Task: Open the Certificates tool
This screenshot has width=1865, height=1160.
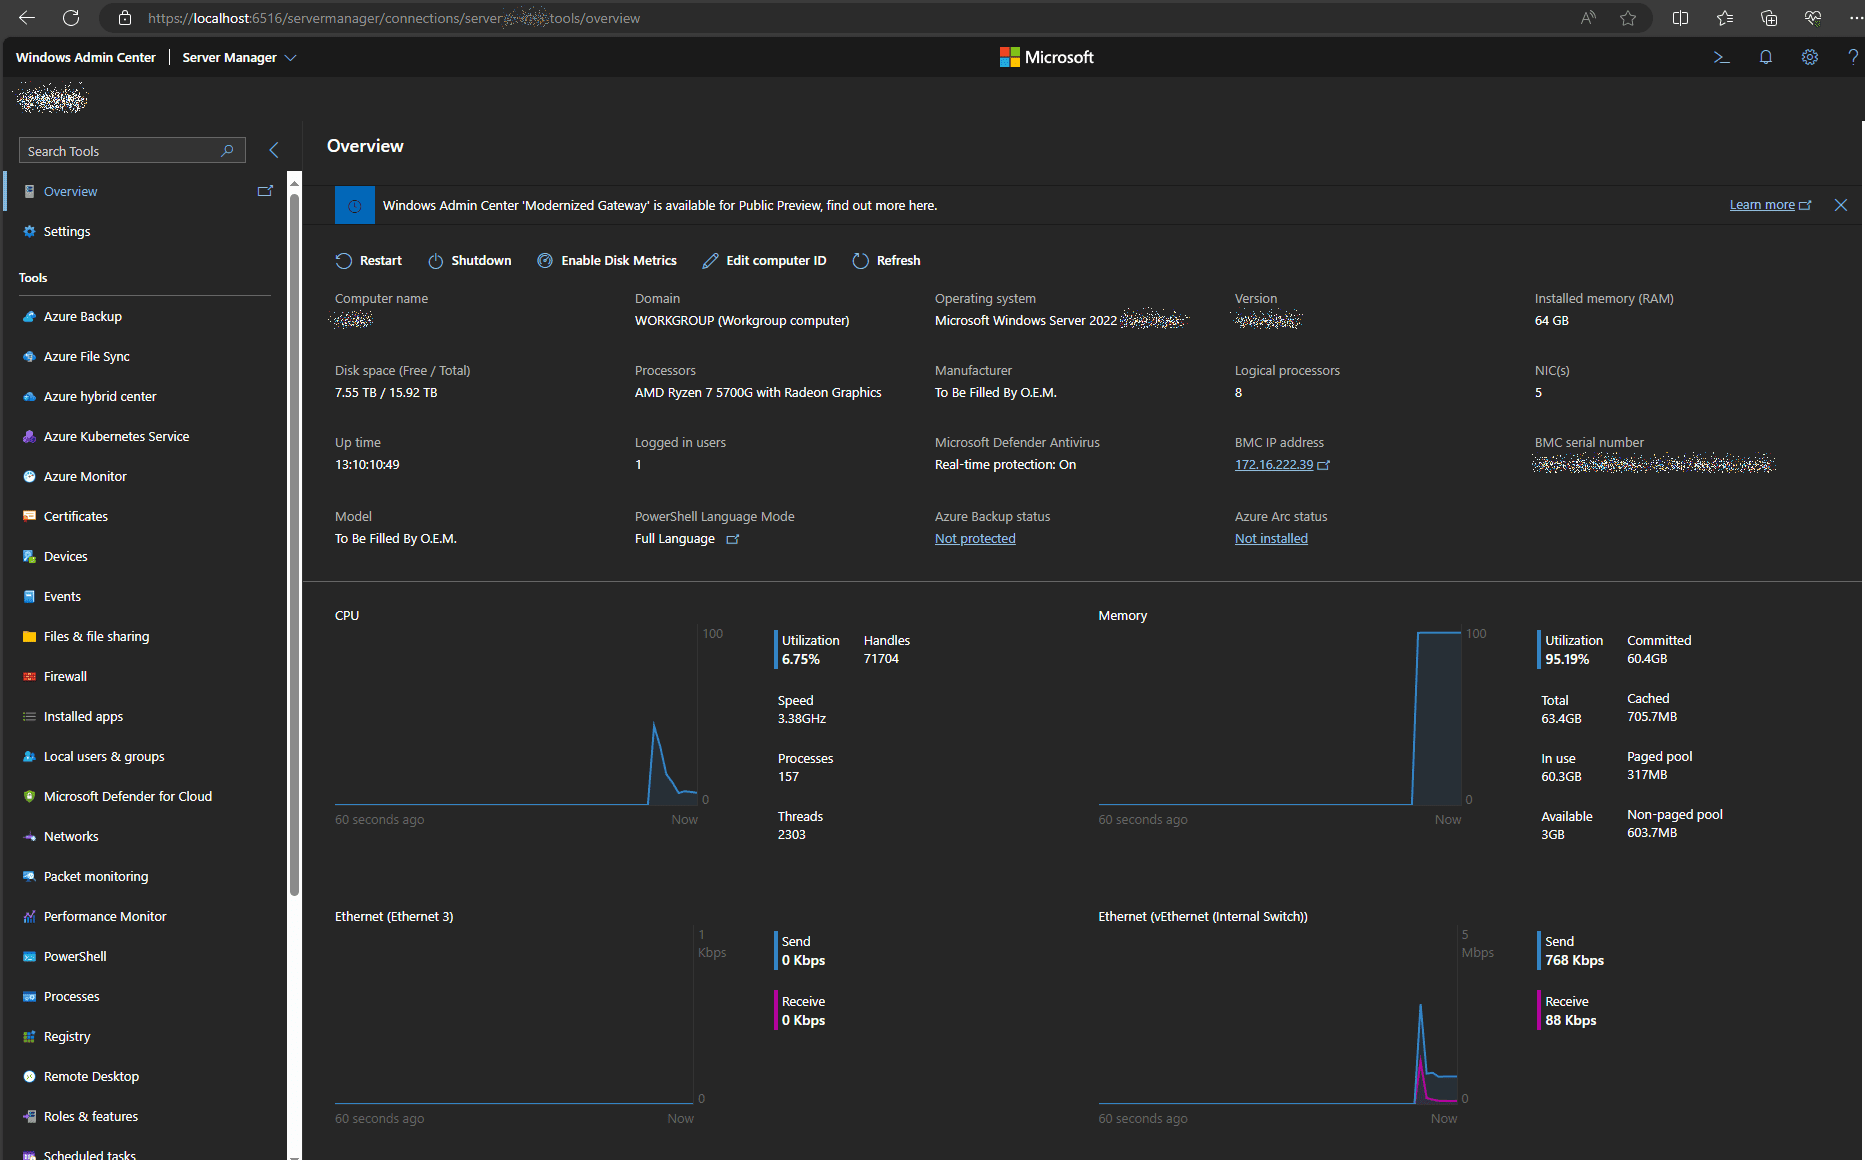Action: click(x=75, y=517)
